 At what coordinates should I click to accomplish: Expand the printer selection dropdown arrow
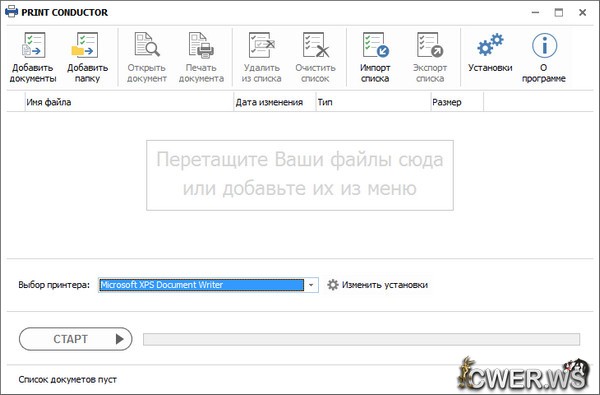pyautogui.click(x=311, y=285)
